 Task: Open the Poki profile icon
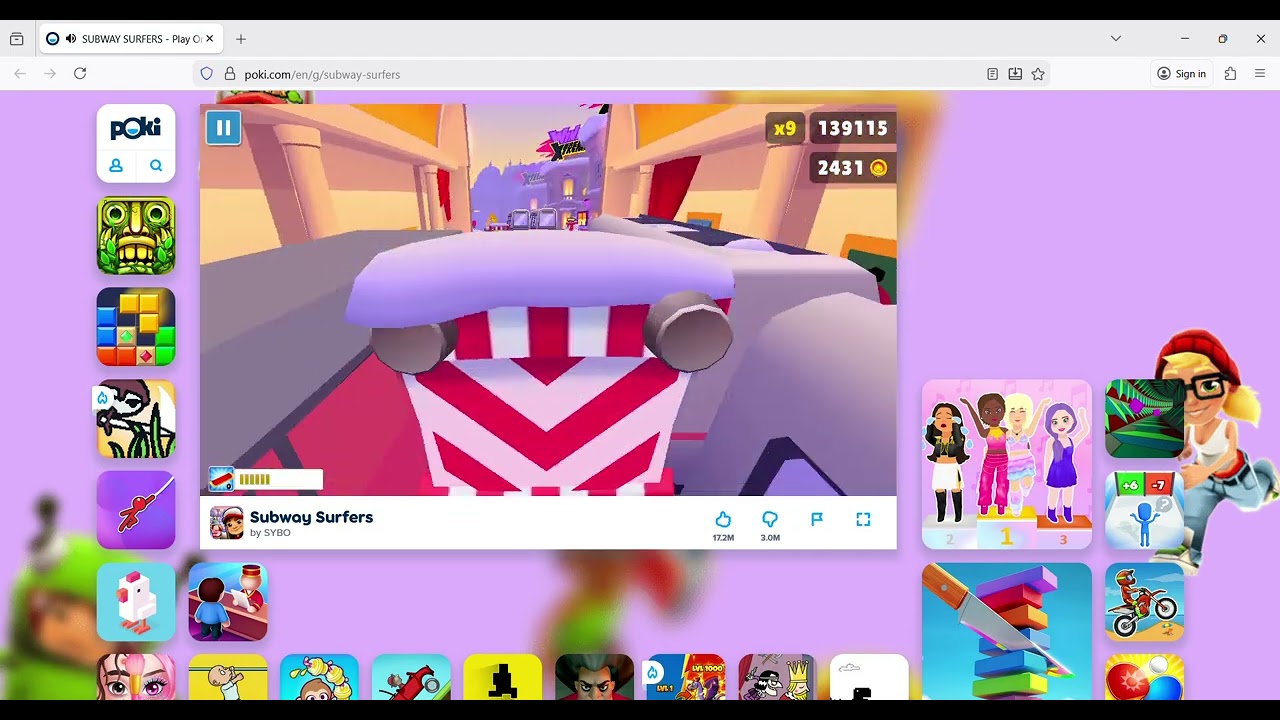116,166
